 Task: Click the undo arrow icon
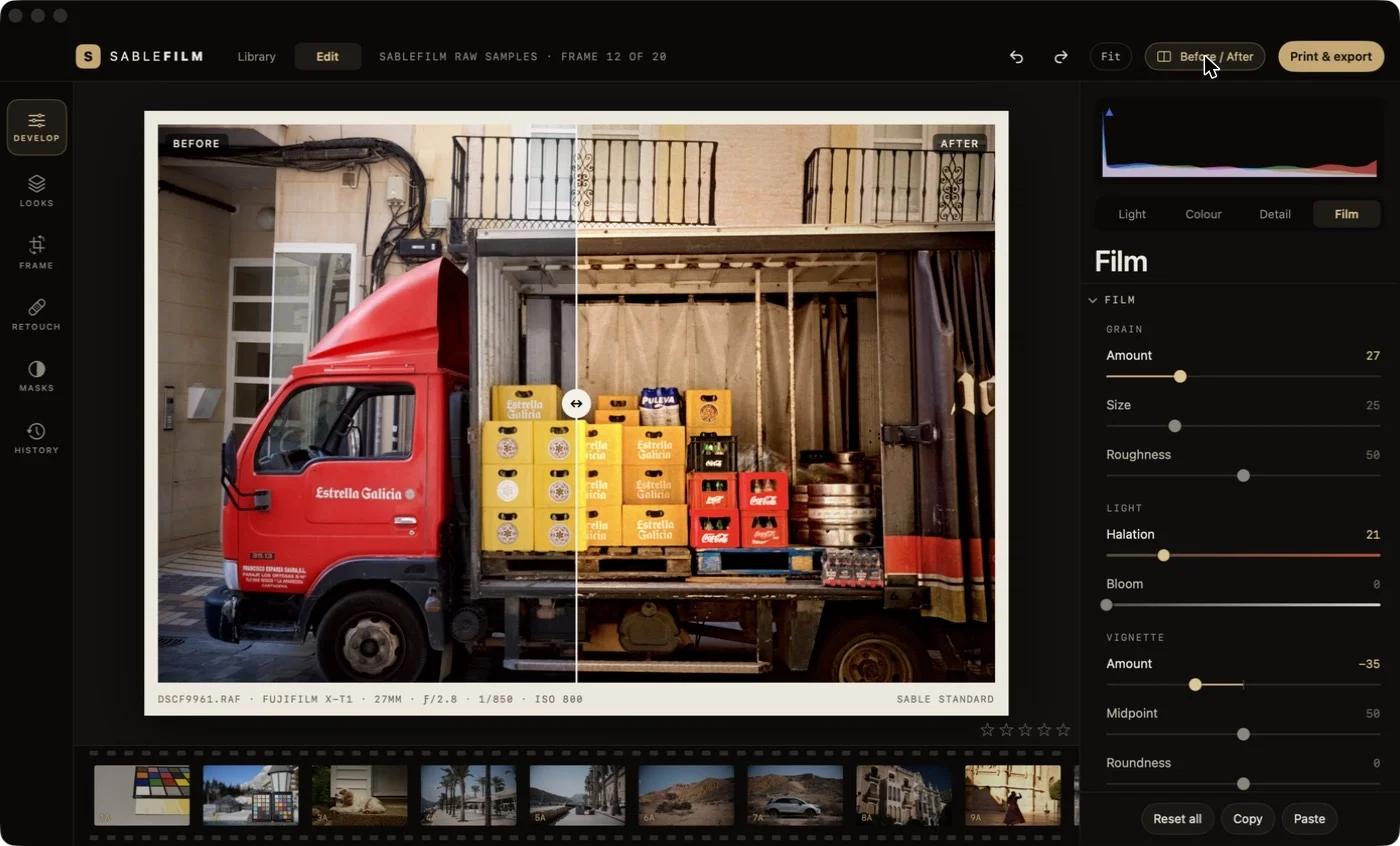pyautogui.click(x=1016, y=57)
